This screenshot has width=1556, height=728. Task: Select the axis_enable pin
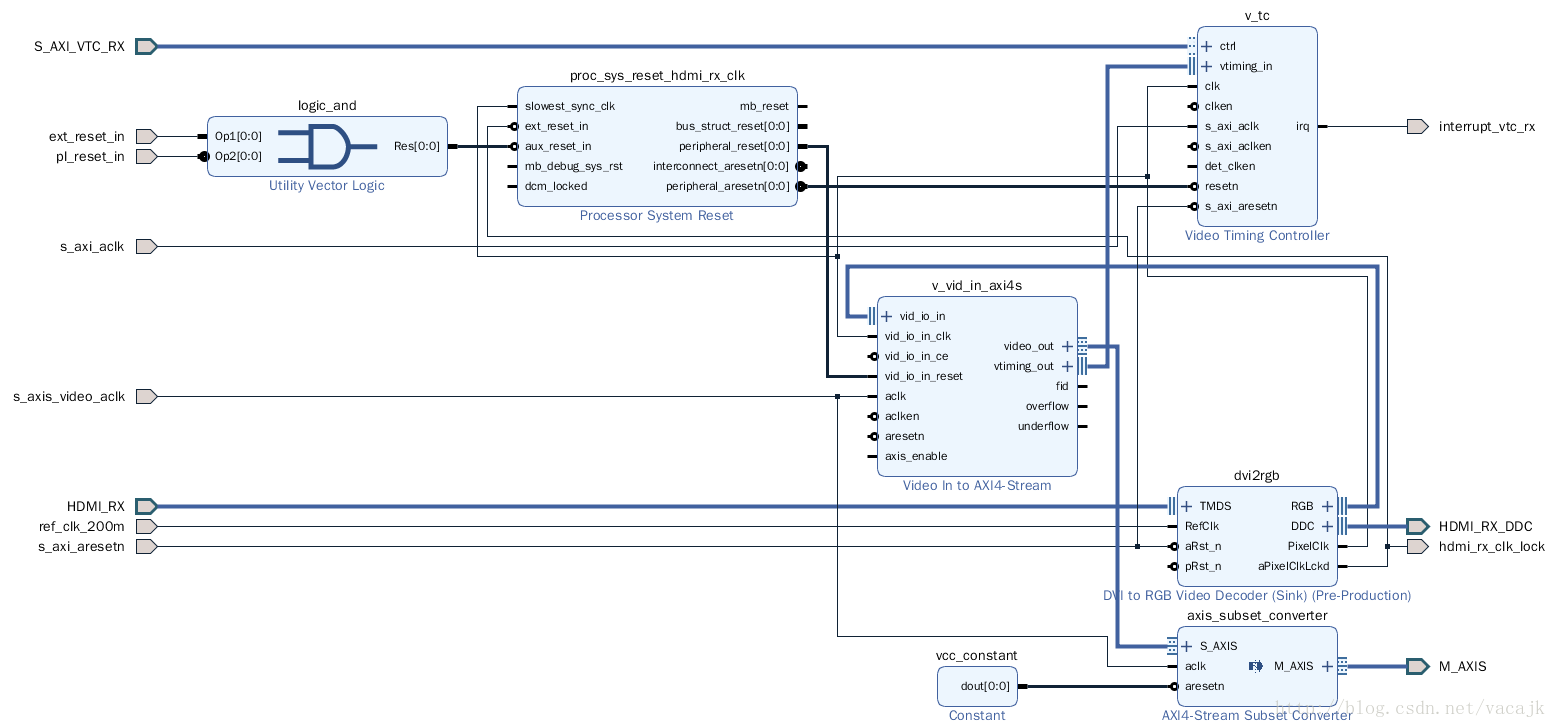tap(916, 456)
